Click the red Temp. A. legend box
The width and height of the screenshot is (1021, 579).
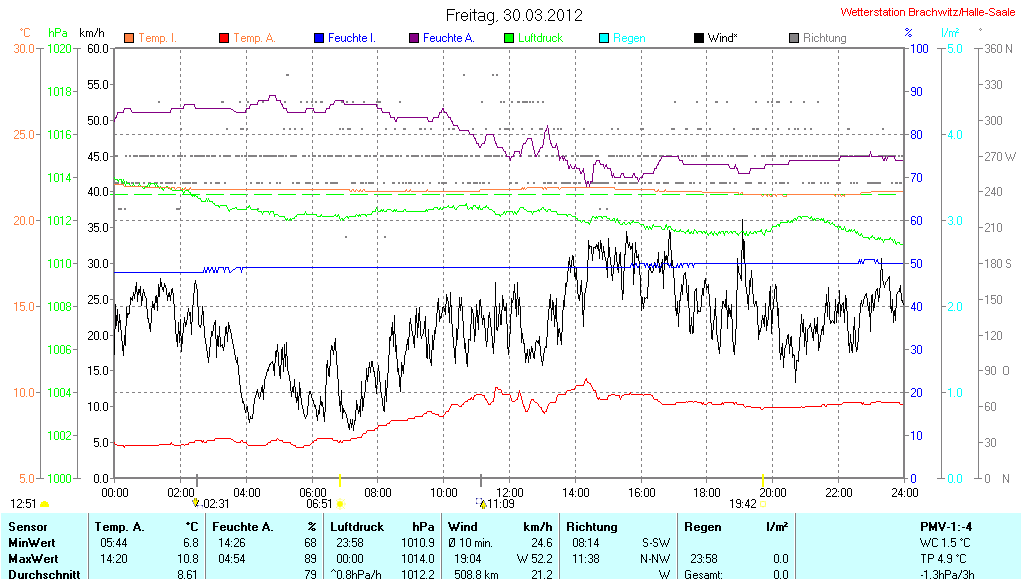pos(223,38)
